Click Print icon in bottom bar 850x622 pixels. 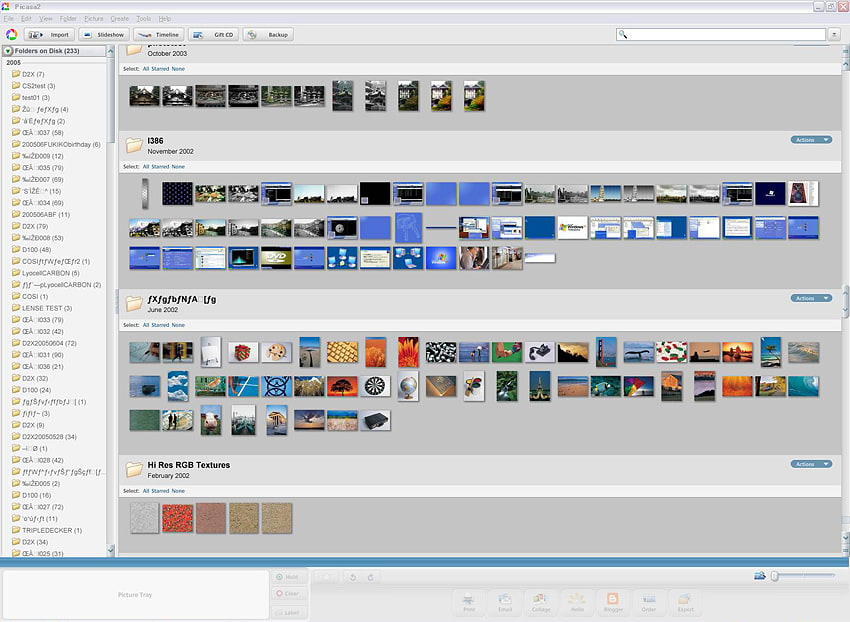[469, 602]
